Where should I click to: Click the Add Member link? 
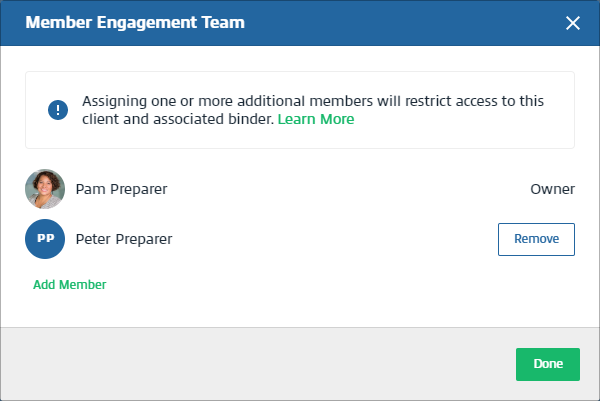pyautogui.click(x=70, y=285)
